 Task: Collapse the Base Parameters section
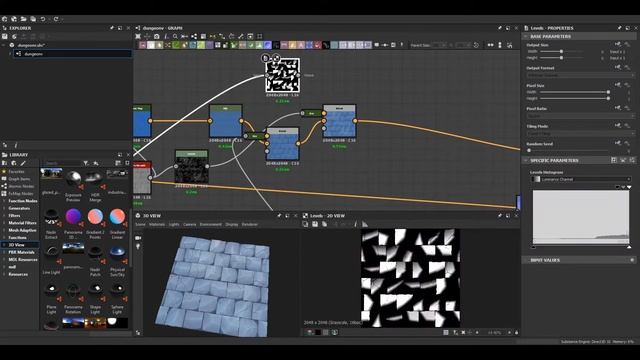pyautogui.click(x=526, y=36)
